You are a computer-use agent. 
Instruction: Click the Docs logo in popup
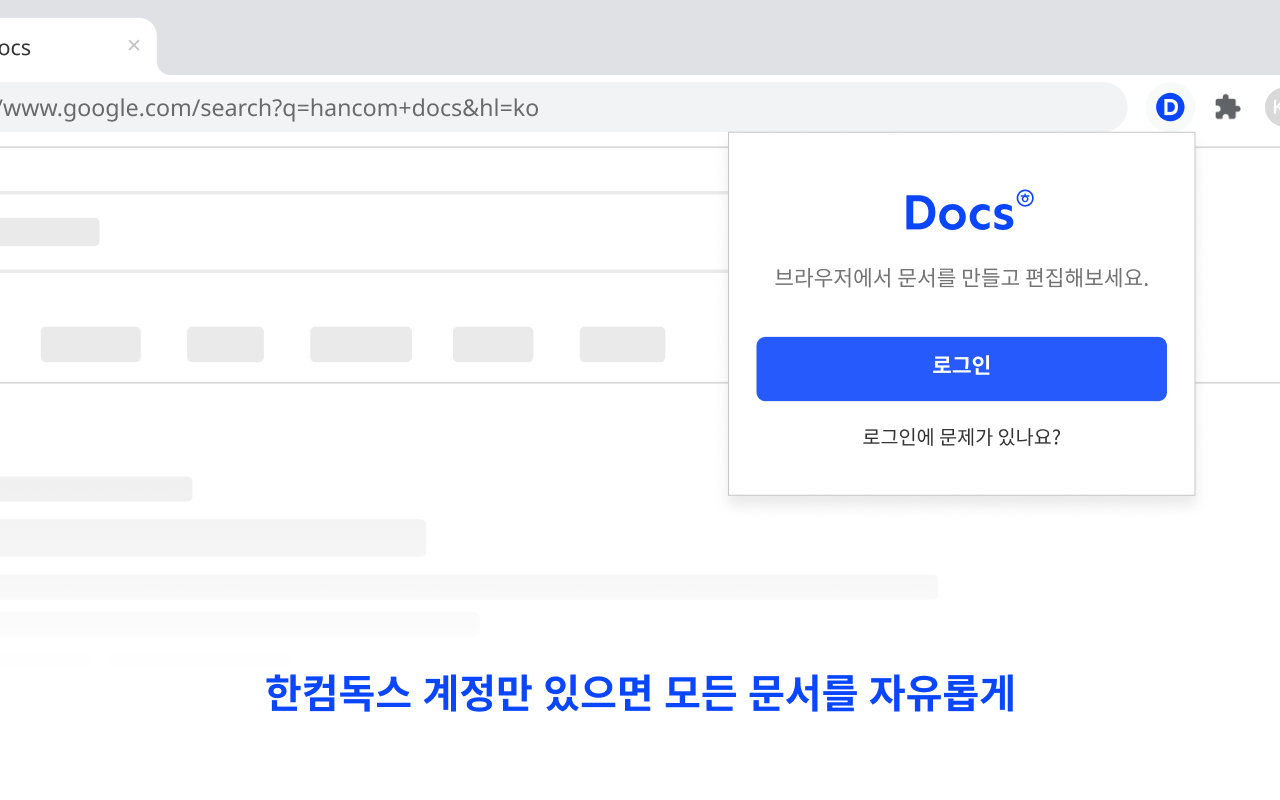pyautogui.click(x=968, y=211)
